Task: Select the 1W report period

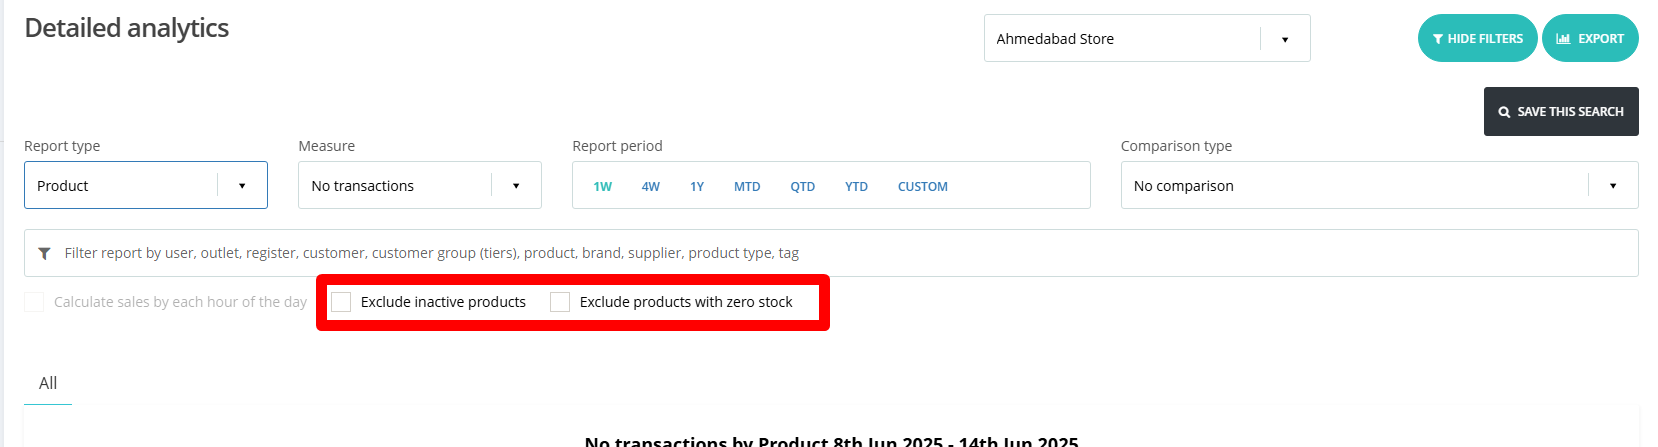Action: click(602, 187)
